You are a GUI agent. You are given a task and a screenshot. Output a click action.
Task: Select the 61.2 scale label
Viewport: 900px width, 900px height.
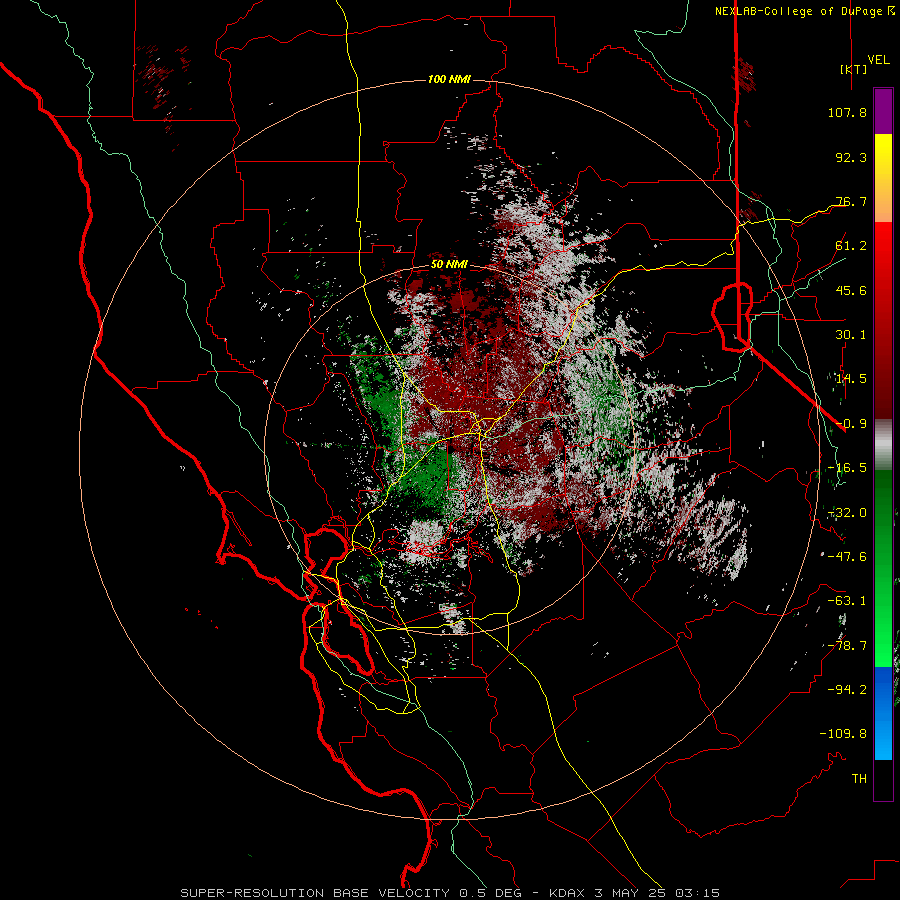click(851, 246)
